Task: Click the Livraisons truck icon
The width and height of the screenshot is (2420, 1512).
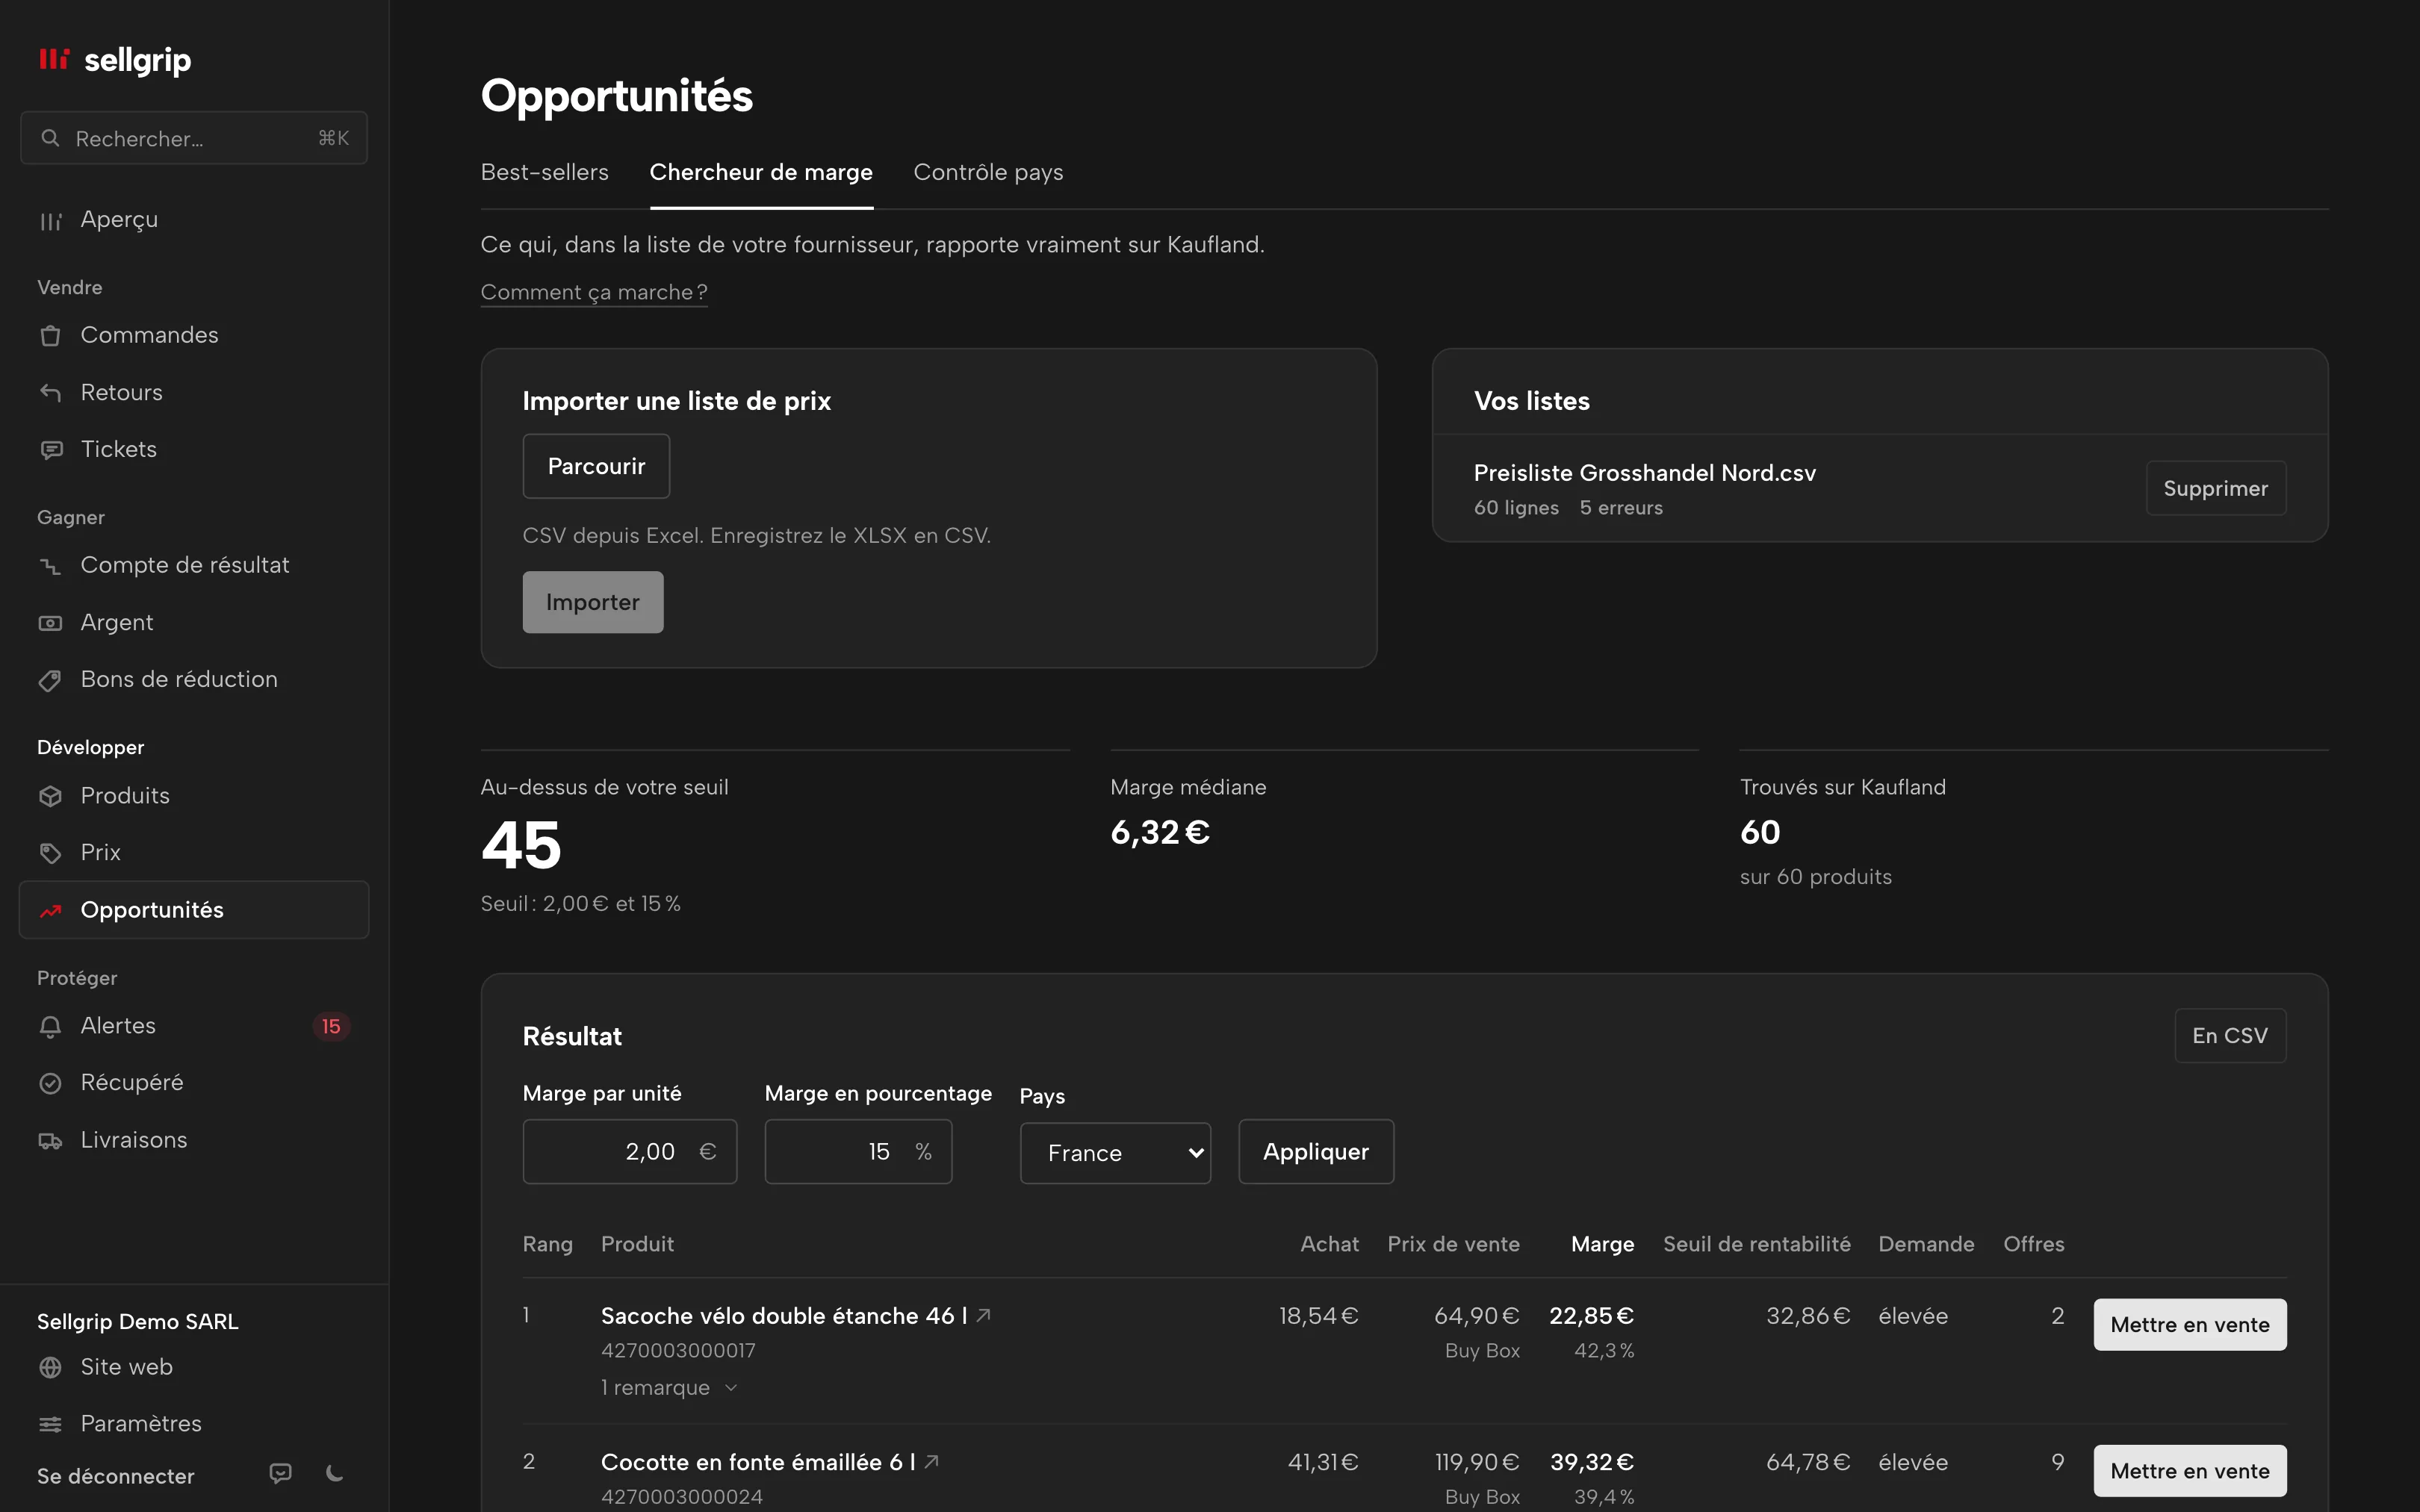Action: pyautogui.click(x=50, y=1140)
